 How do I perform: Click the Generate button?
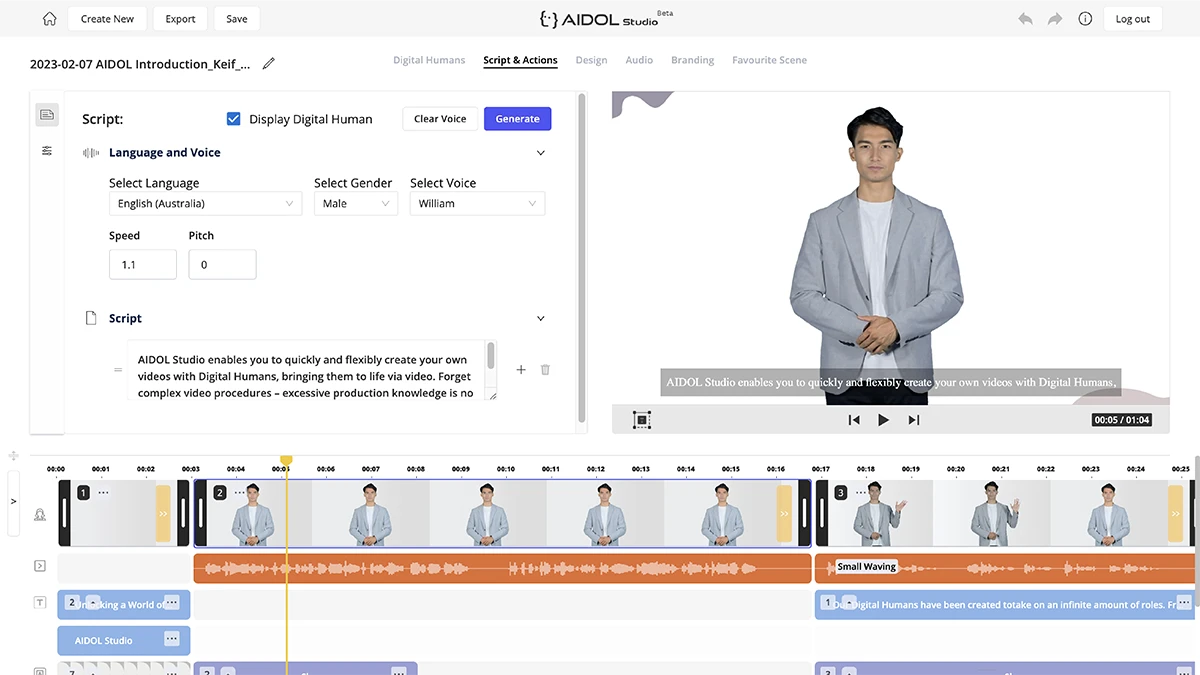(517, 119)
